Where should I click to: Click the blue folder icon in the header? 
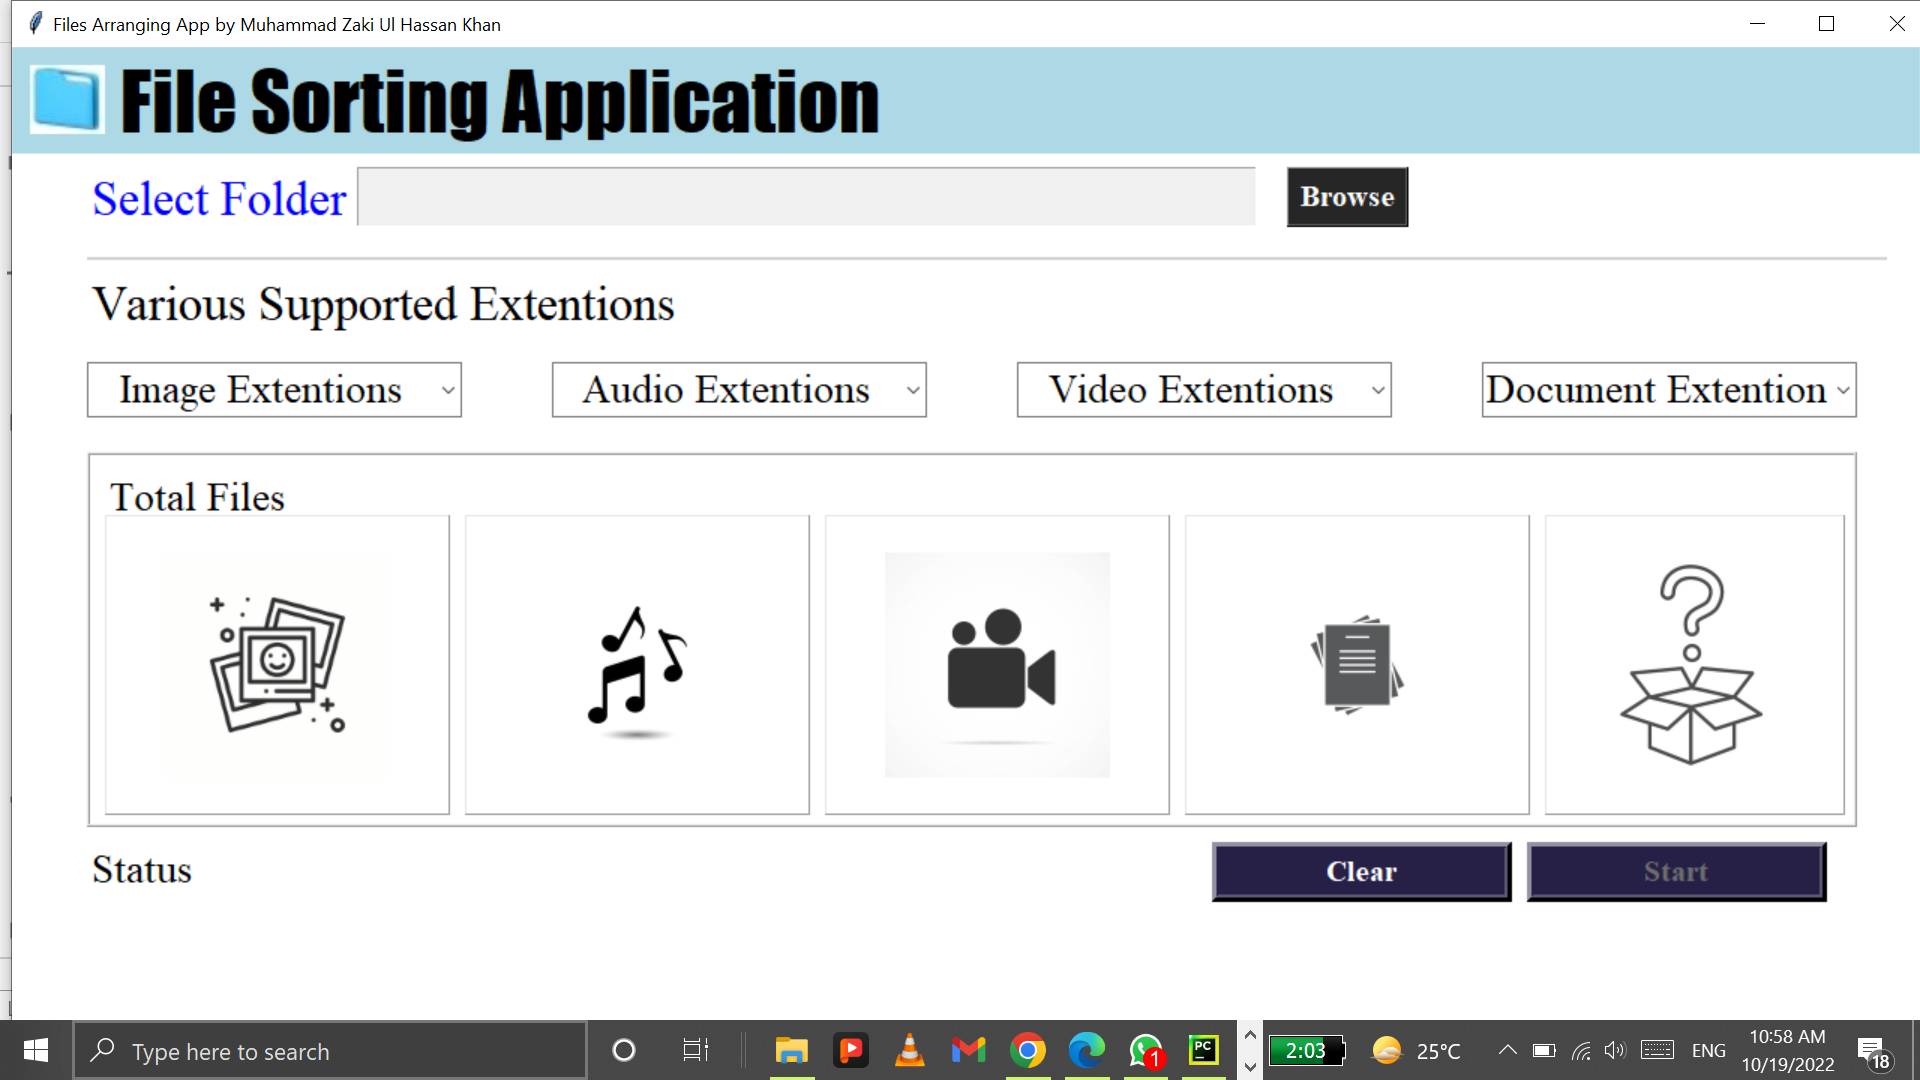point(66,99)
